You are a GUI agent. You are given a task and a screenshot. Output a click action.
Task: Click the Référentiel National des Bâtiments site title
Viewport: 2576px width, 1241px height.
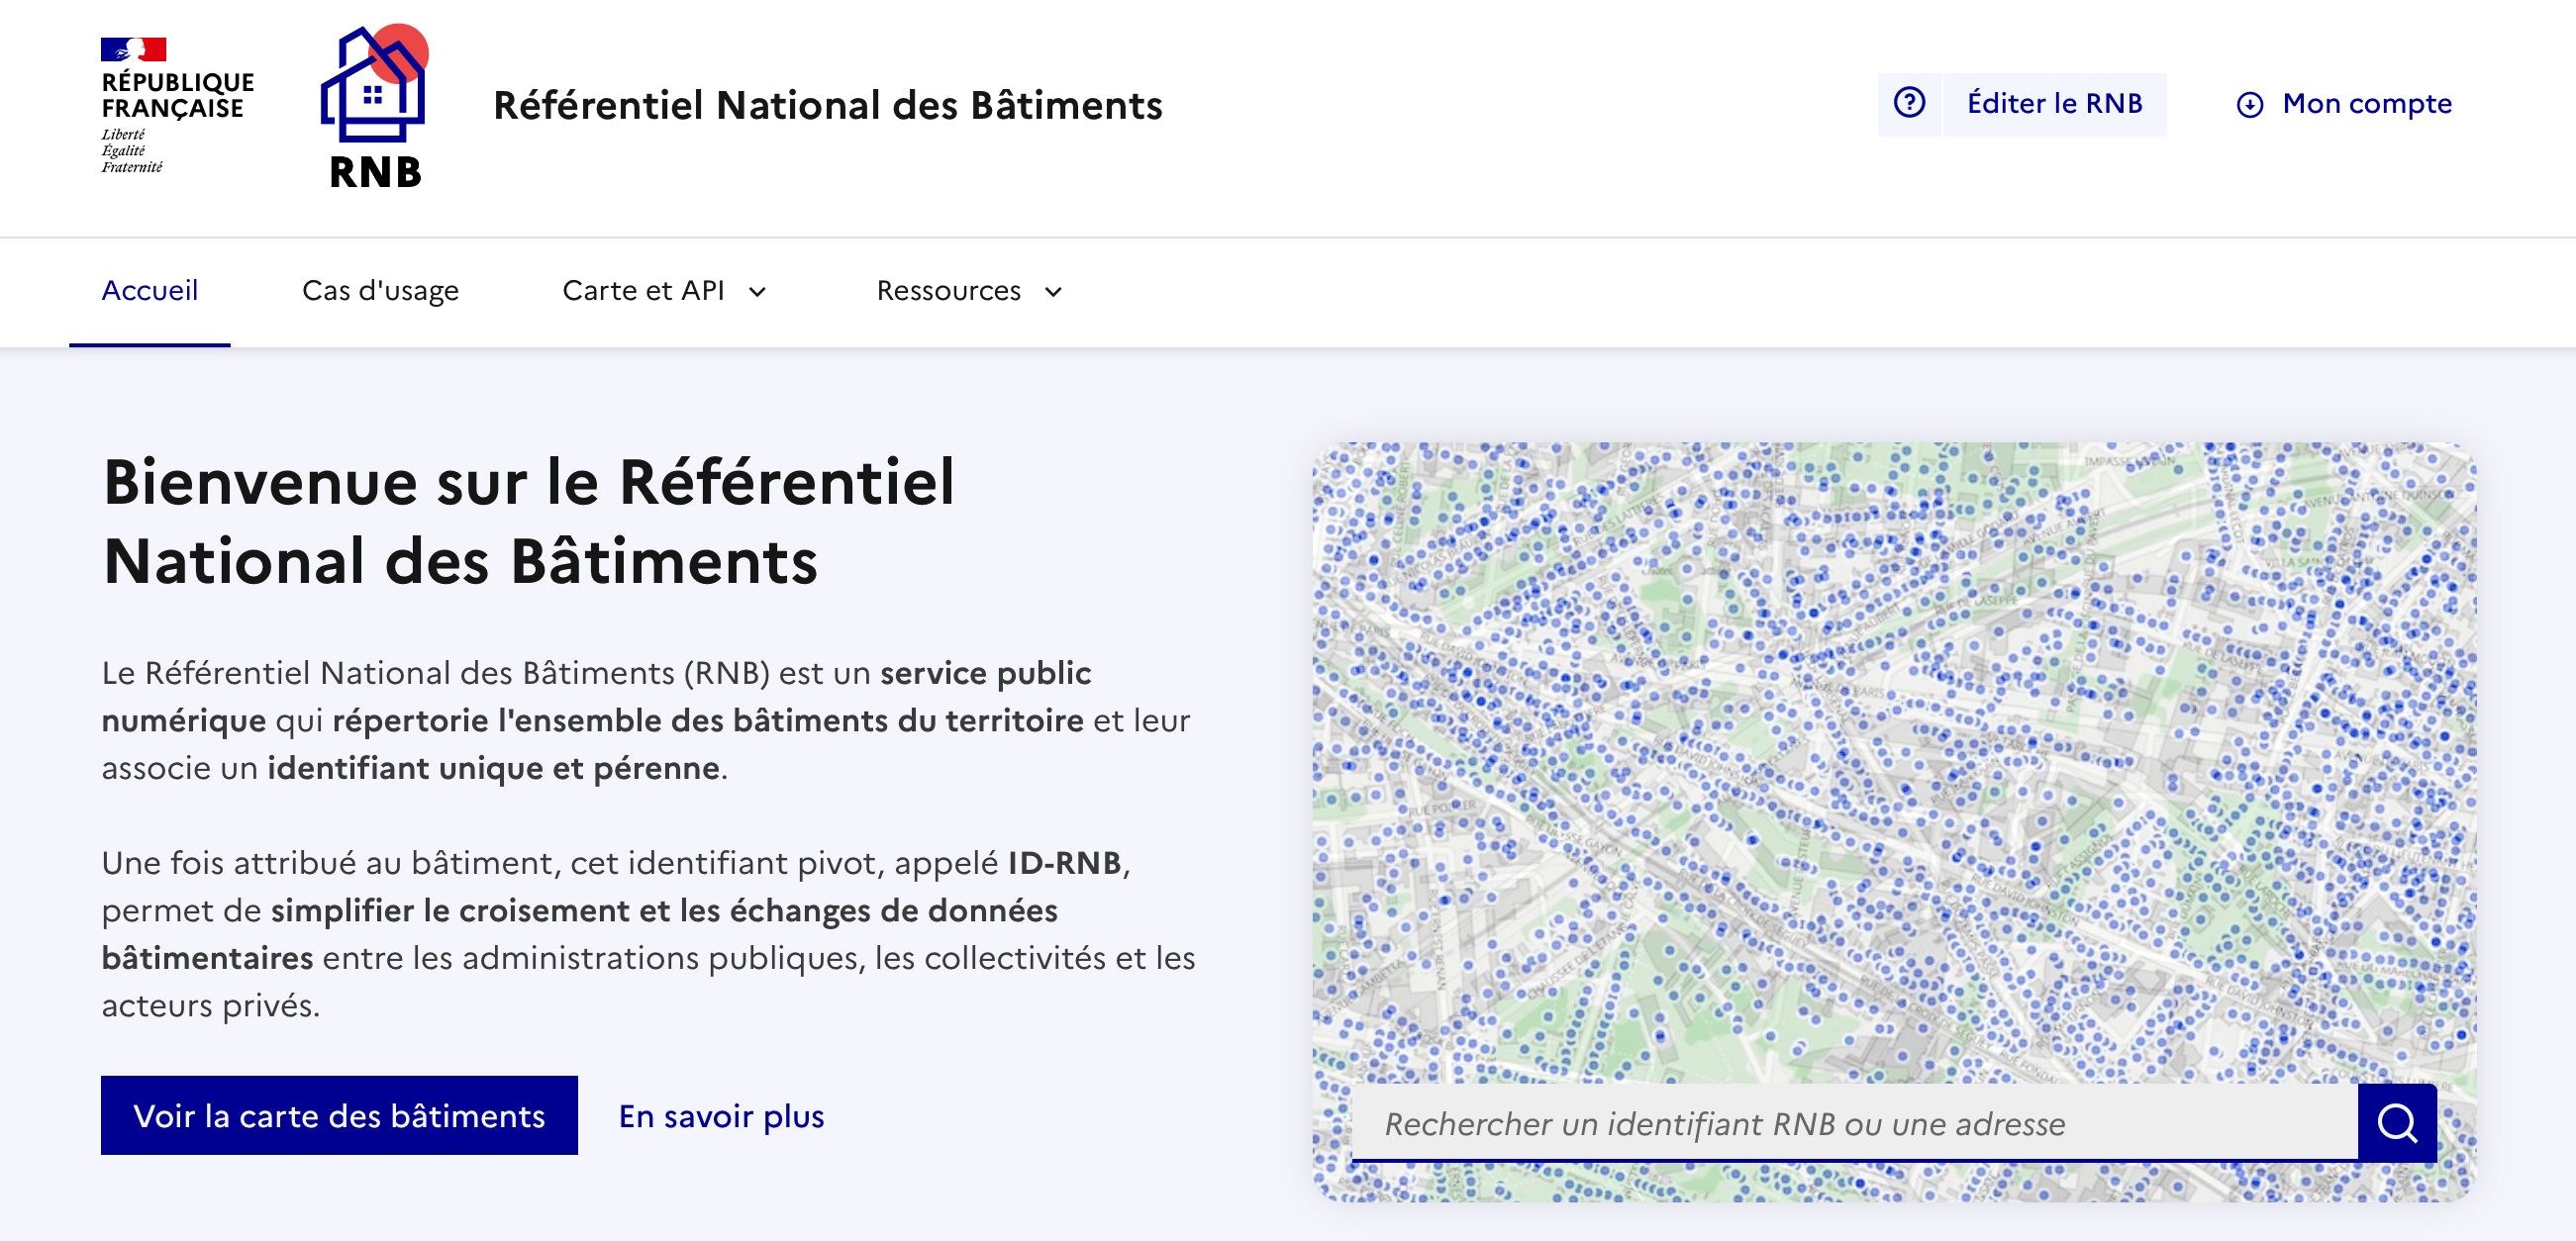tap(828, 105)
